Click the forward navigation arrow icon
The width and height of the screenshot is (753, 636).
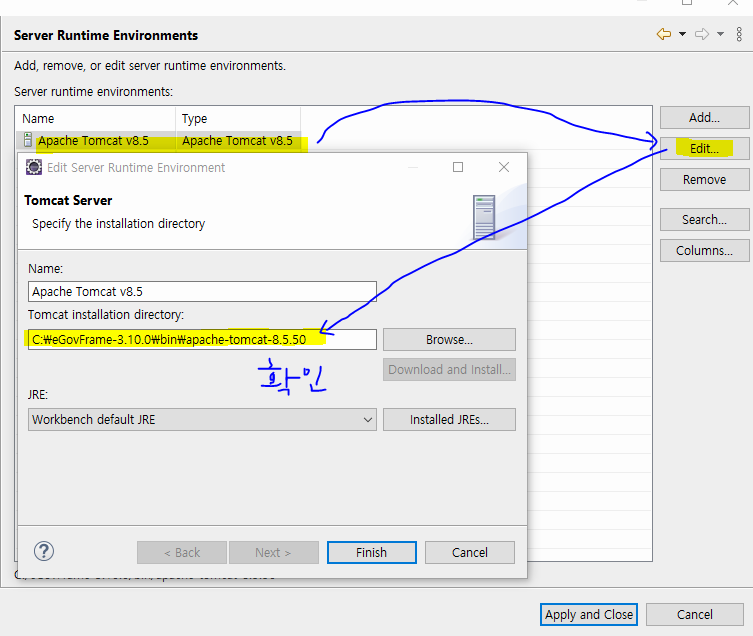click(x=702, y=34)
